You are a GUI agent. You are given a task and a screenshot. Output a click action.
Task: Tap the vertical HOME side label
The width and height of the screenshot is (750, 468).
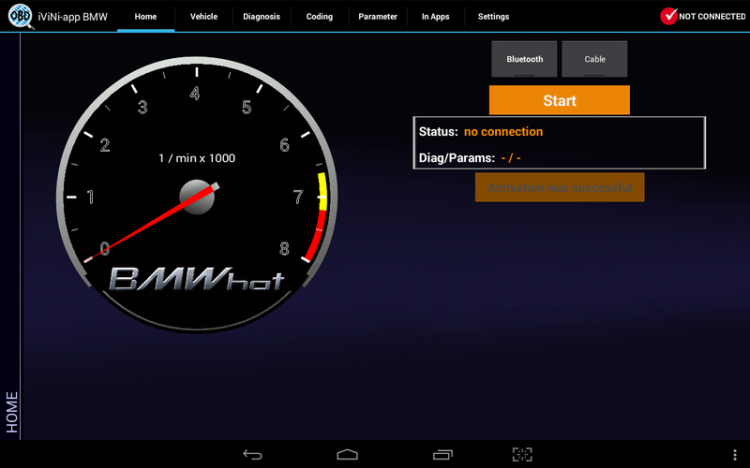11,412
